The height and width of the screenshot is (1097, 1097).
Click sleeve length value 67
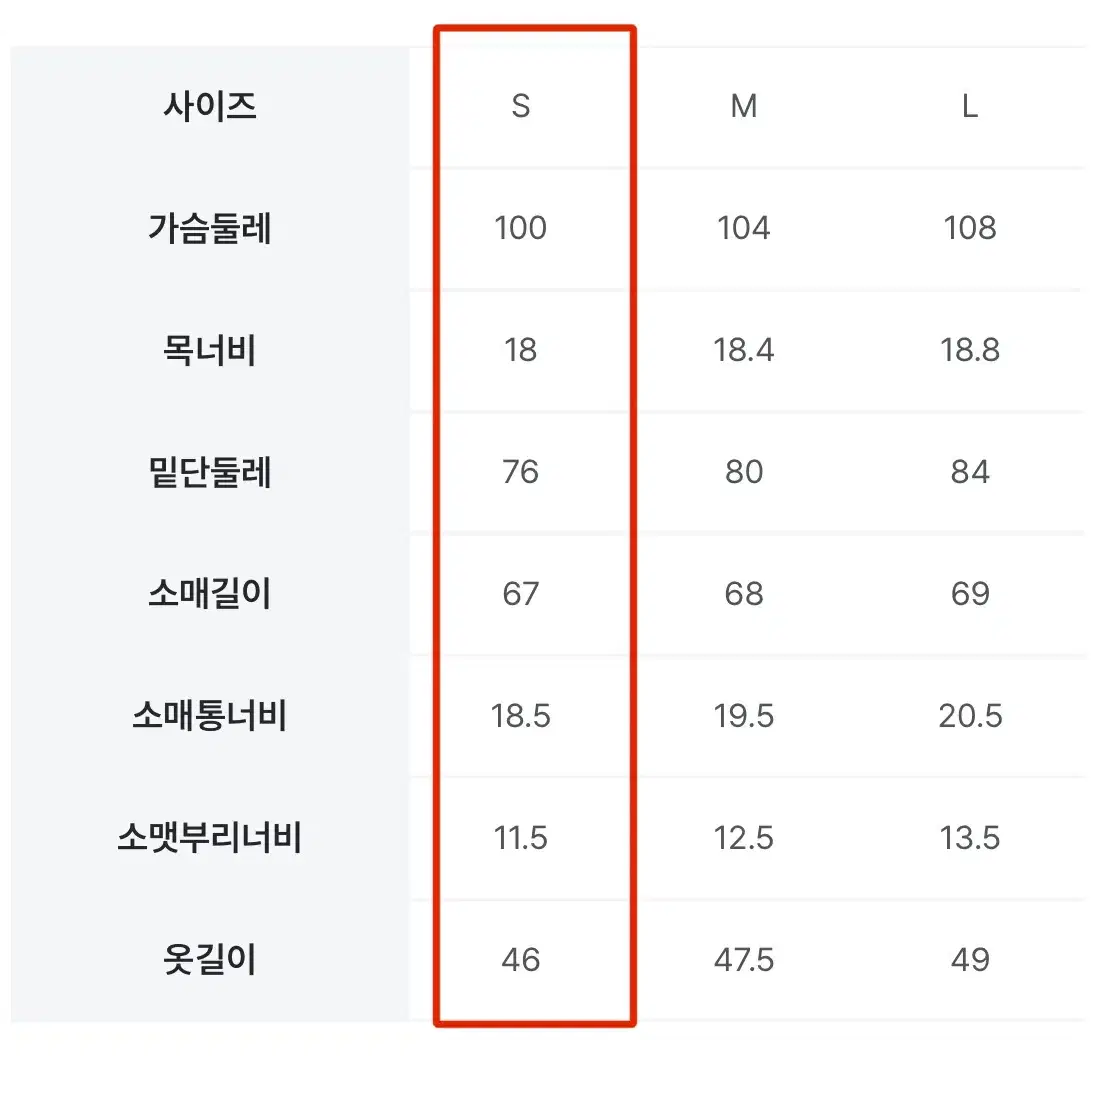pos(521,594)
